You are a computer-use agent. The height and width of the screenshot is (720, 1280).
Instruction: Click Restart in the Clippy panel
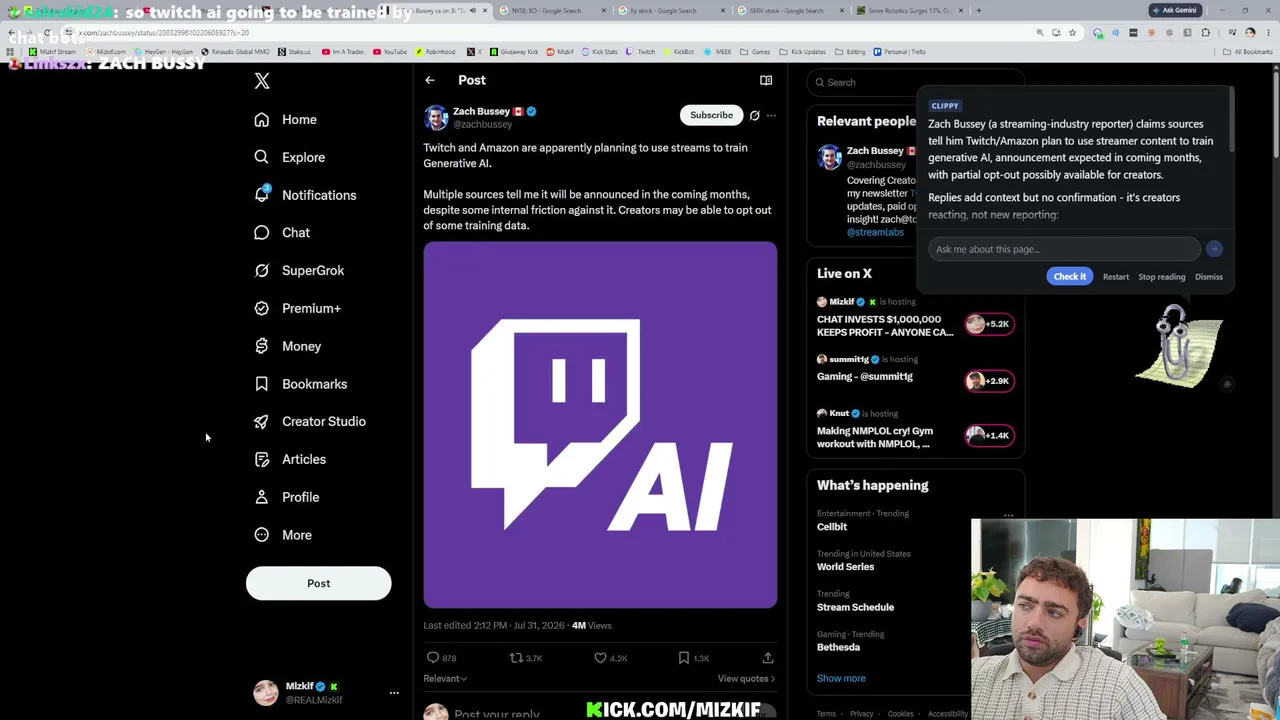[x=1115, y=277]
